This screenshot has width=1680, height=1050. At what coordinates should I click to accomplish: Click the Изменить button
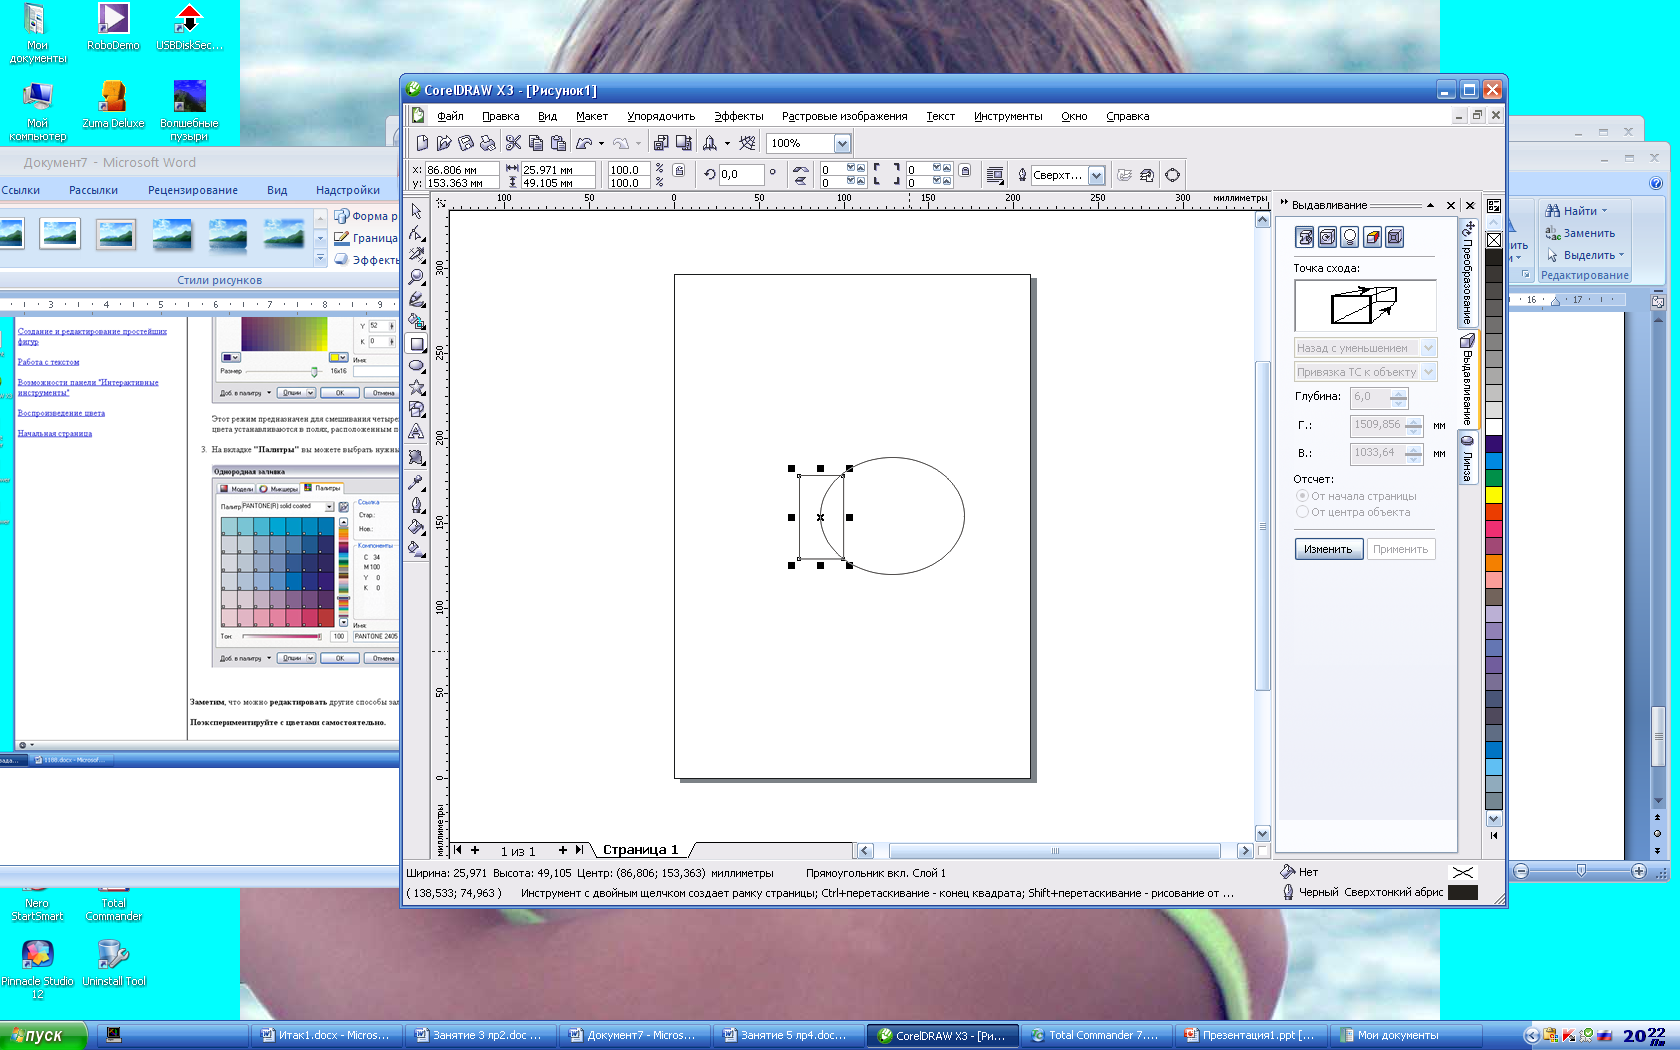(1328, 549)
